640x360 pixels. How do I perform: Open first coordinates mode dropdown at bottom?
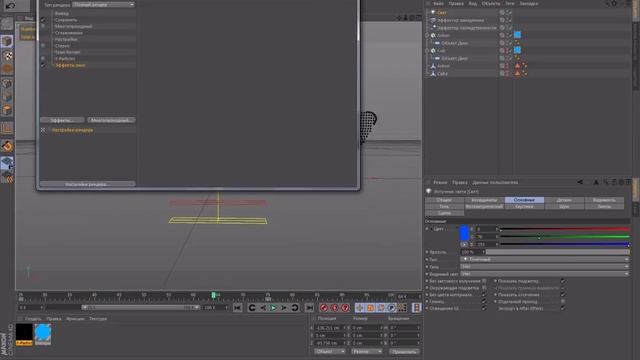point(330,351)
